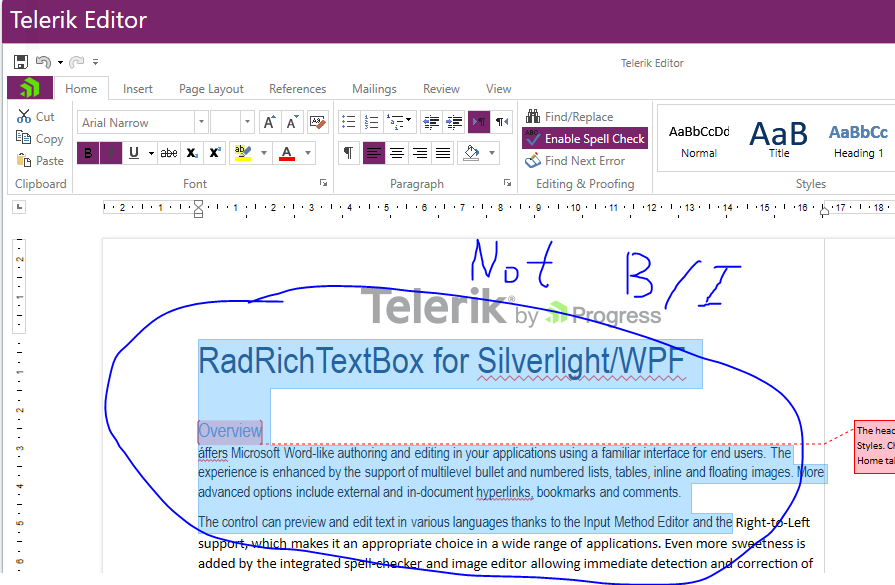
Task: Open the References tab
Action: pos(297,89)
